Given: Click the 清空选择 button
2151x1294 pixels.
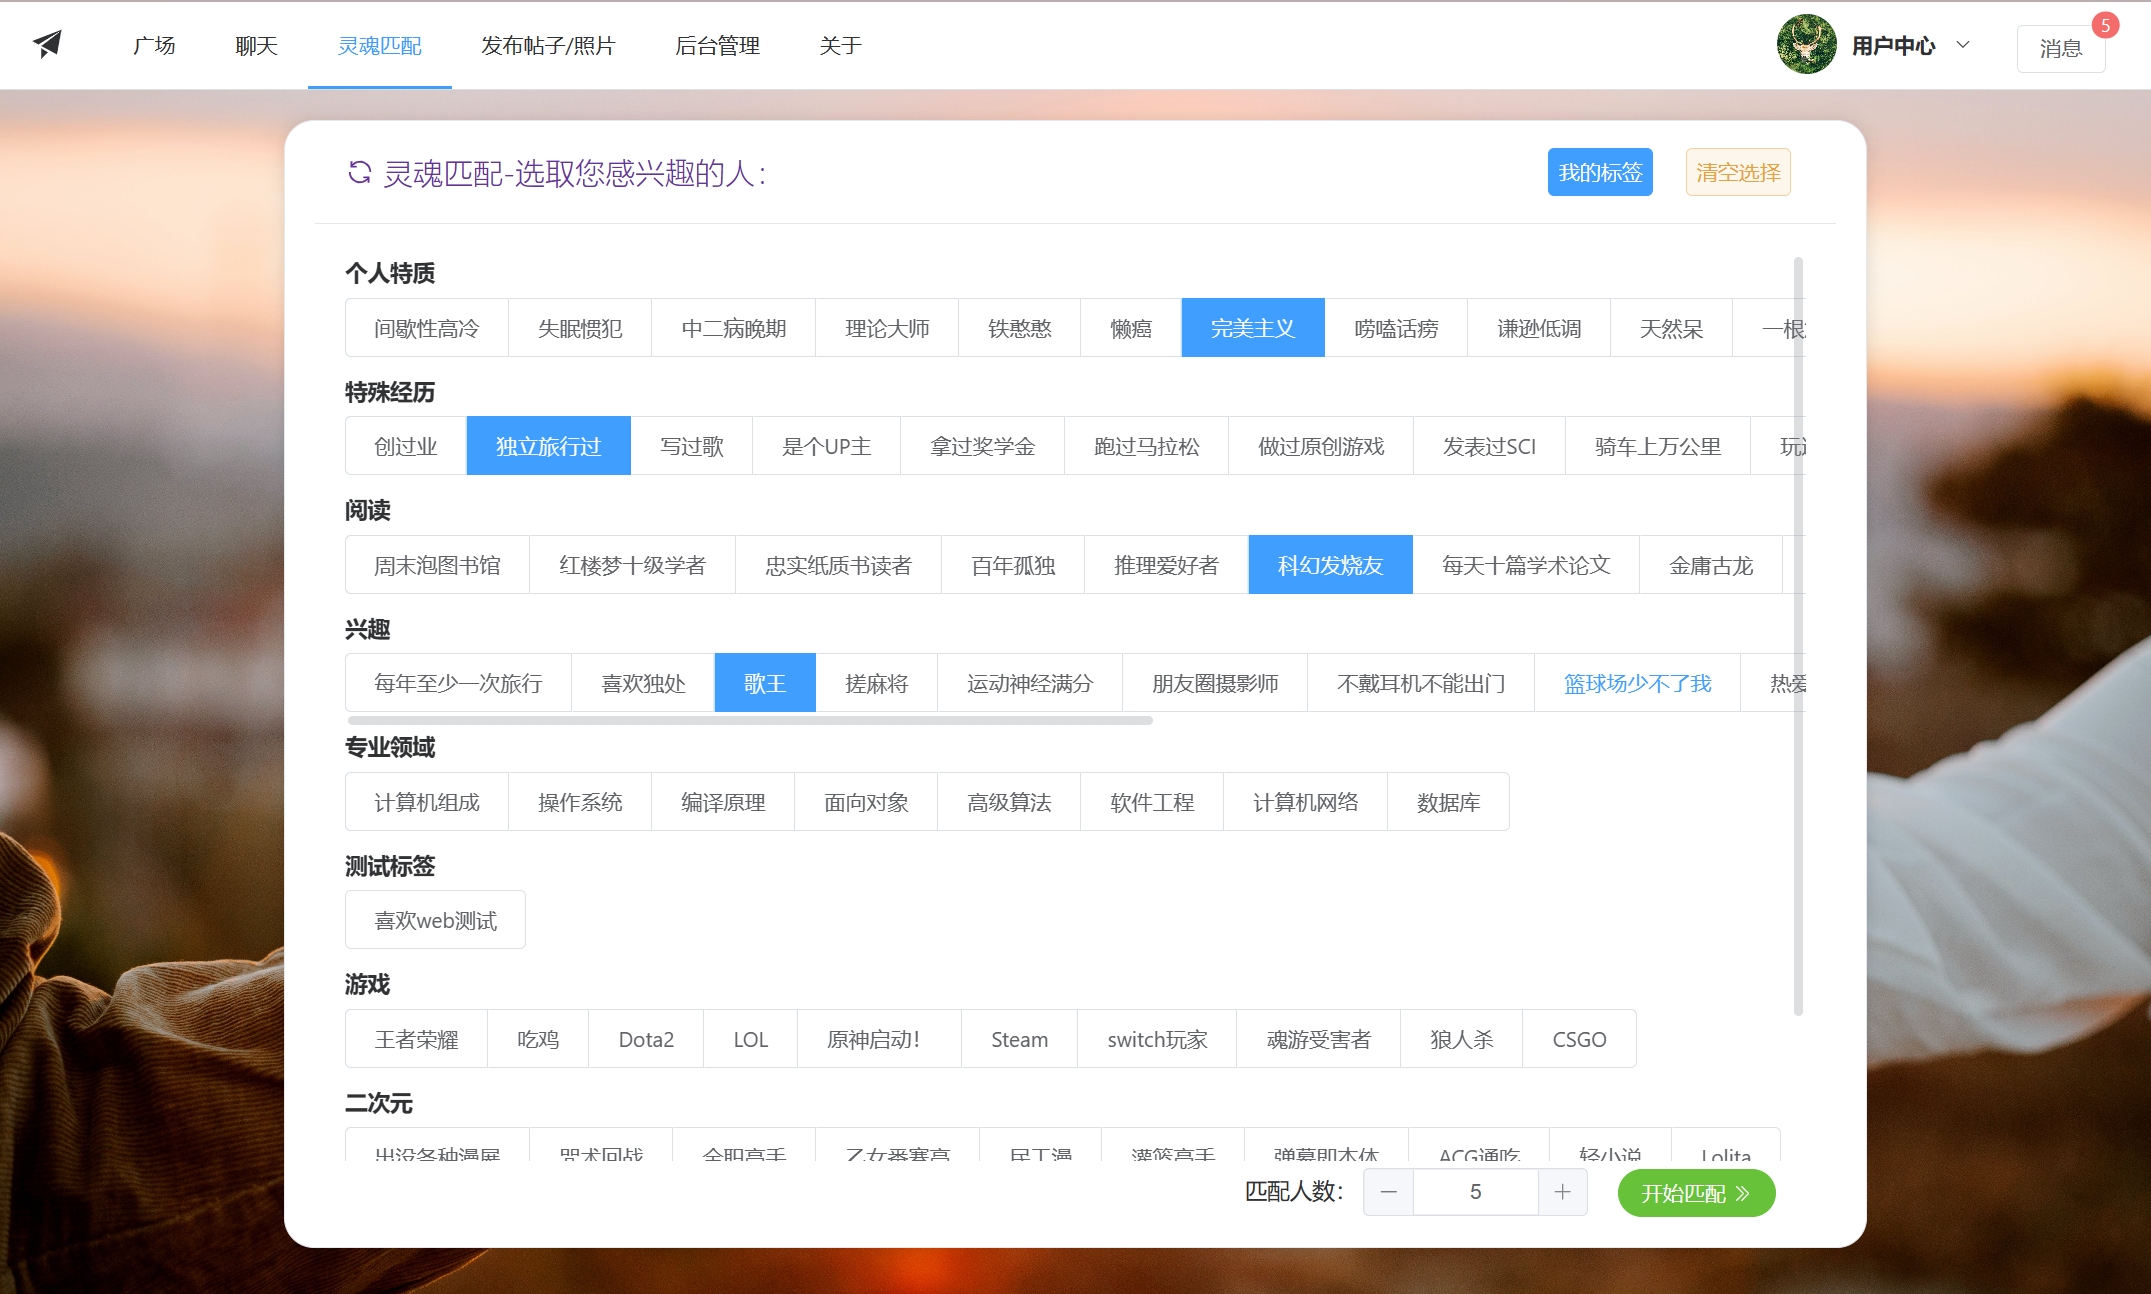Looking at the screenshot, I should coord(1737,172).
